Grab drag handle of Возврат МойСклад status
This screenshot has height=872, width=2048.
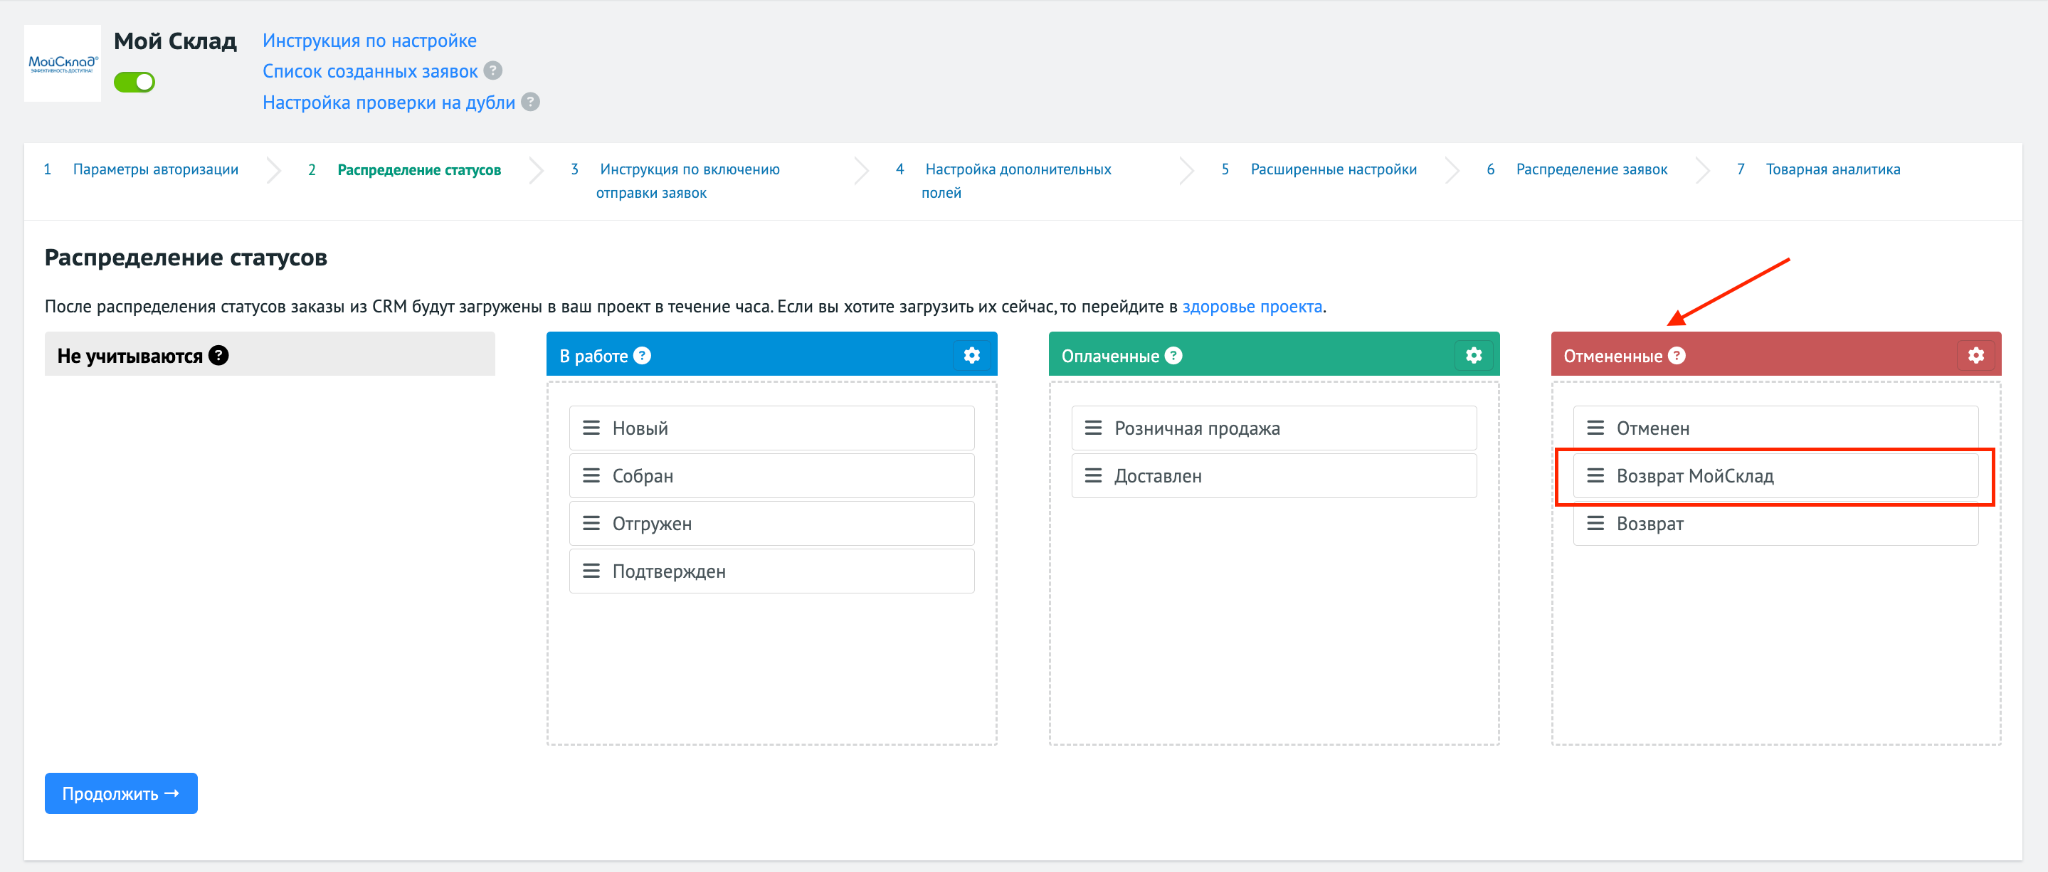[1595, 476]
